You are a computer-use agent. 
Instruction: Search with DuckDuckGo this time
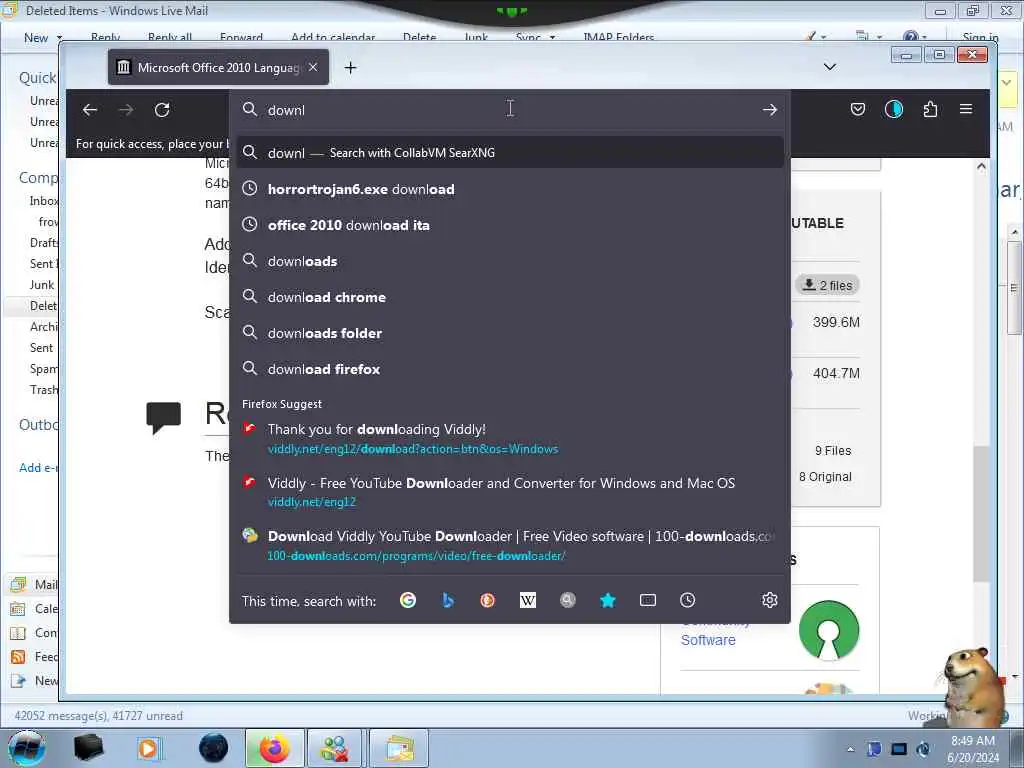point(488,600)
